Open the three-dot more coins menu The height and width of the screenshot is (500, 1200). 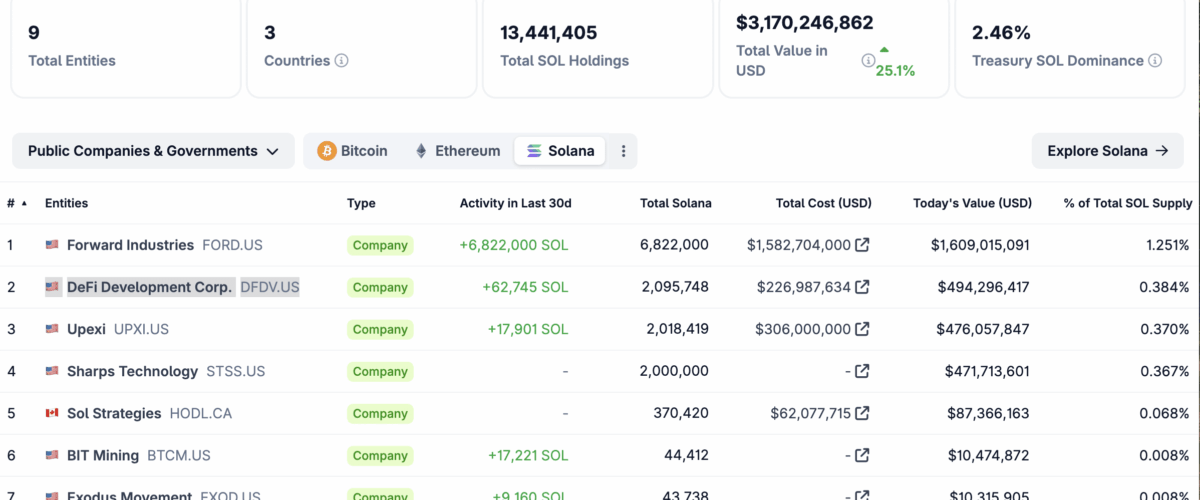pos(624,151)
